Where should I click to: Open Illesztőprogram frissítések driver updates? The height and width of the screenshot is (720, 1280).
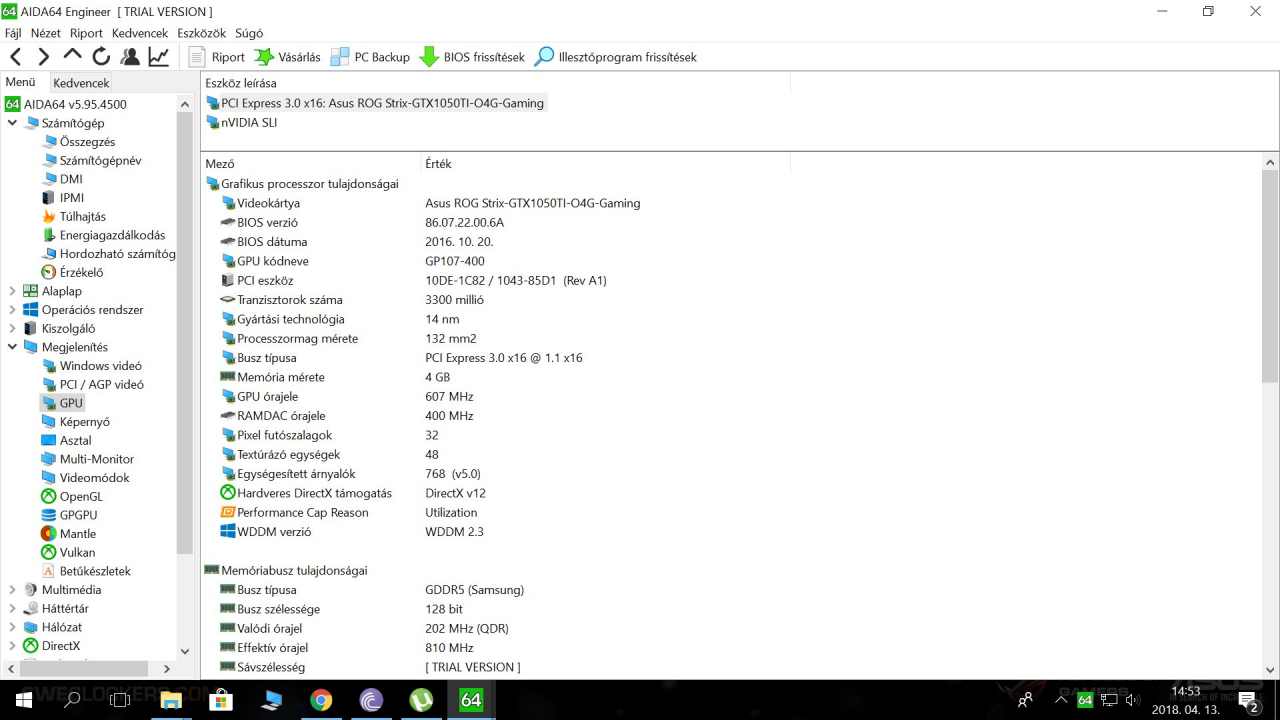[x=615, y=57]
